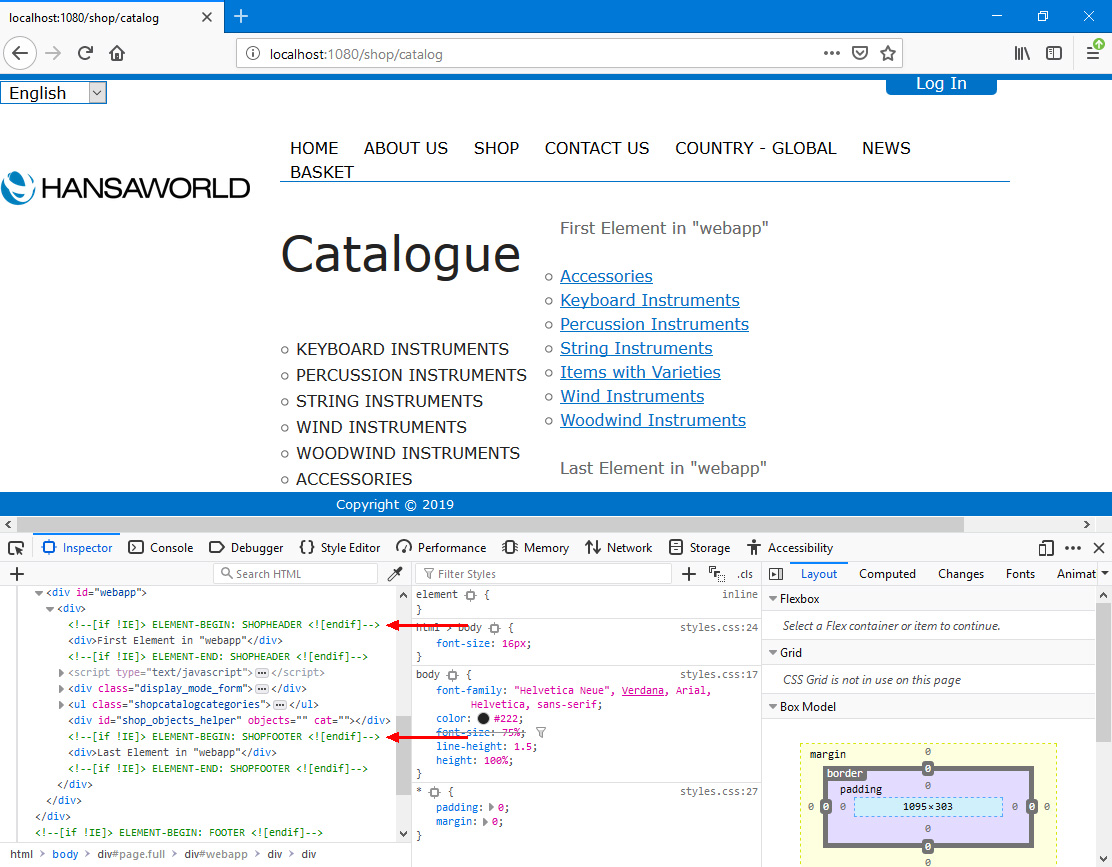Focus the Filter Styles field

[544, 574]
